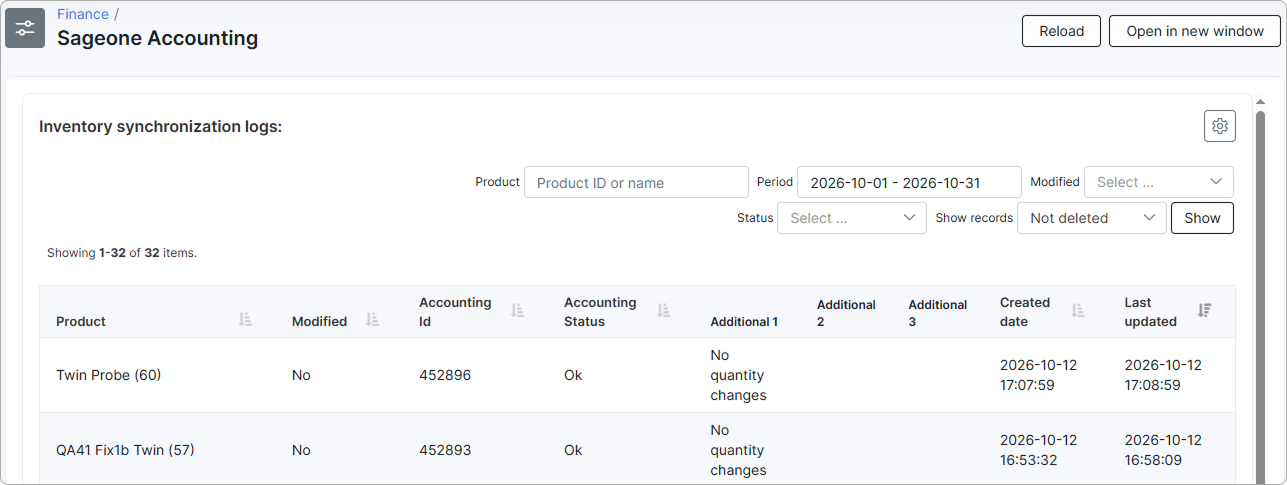Click Modified value No for QA41 Fix1b Twin
The height and width of the screenshot is (485, 1287).
(301, 450)
